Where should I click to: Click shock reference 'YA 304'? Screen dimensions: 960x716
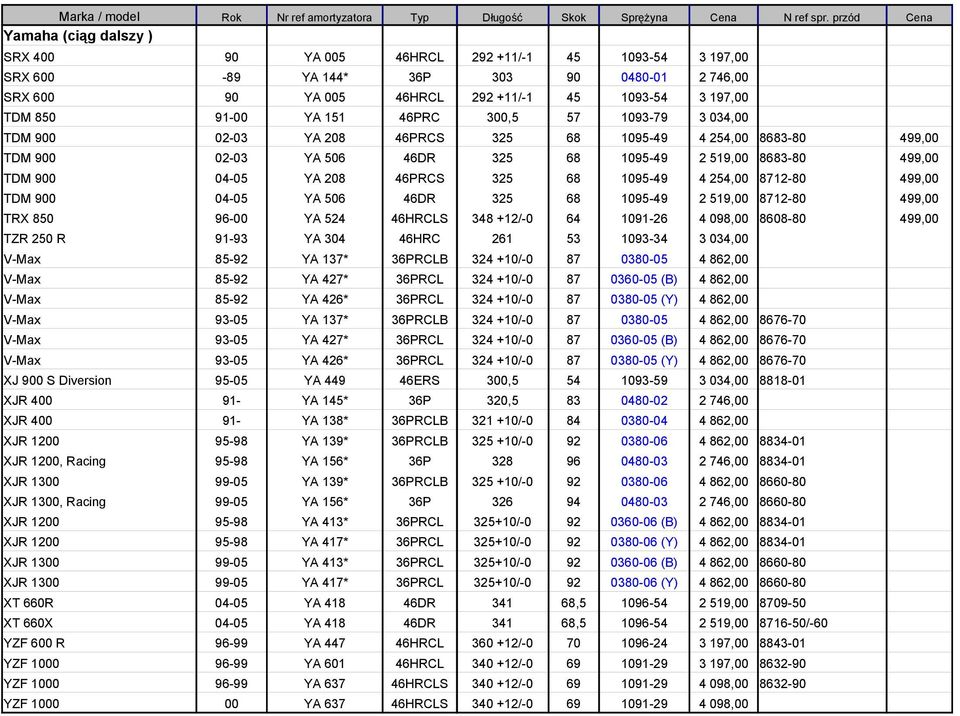coord(324,239)
